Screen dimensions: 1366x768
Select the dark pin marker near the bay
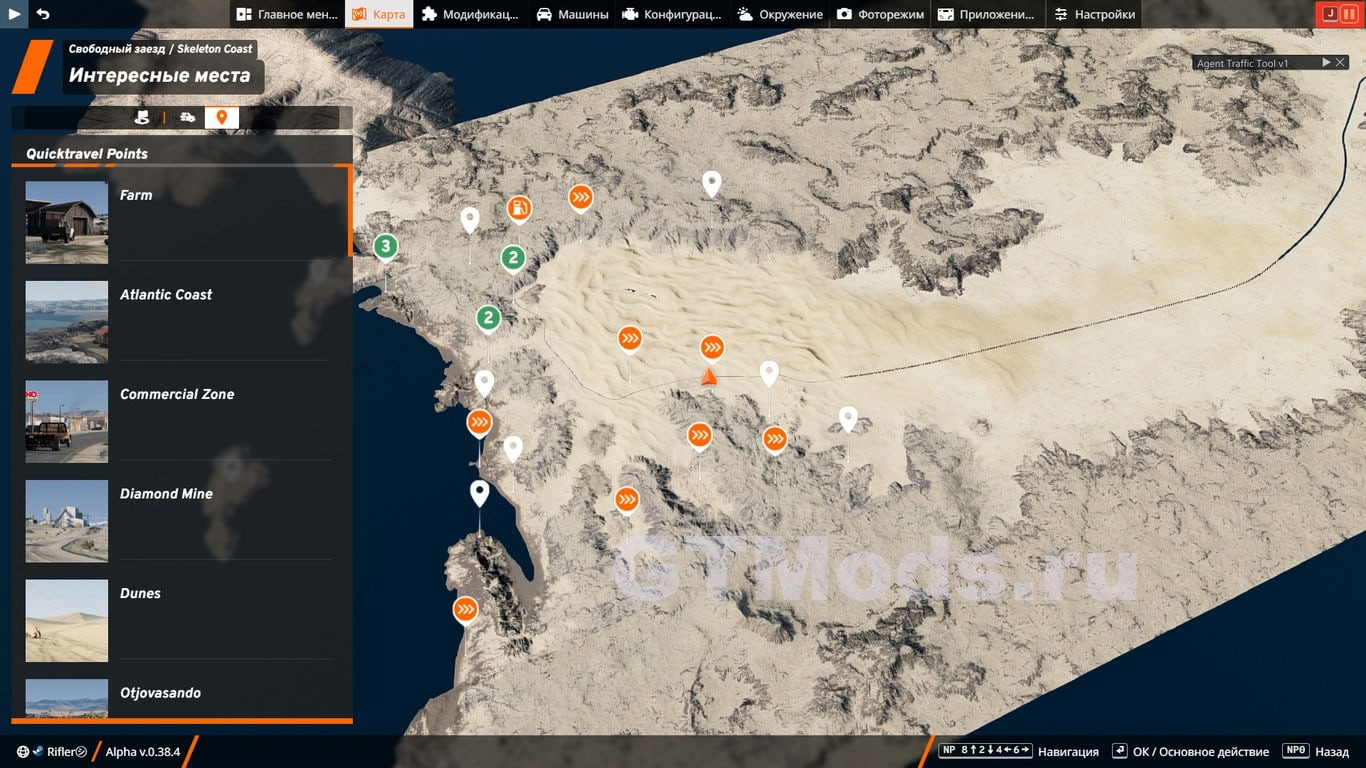[x=480, y=492]
